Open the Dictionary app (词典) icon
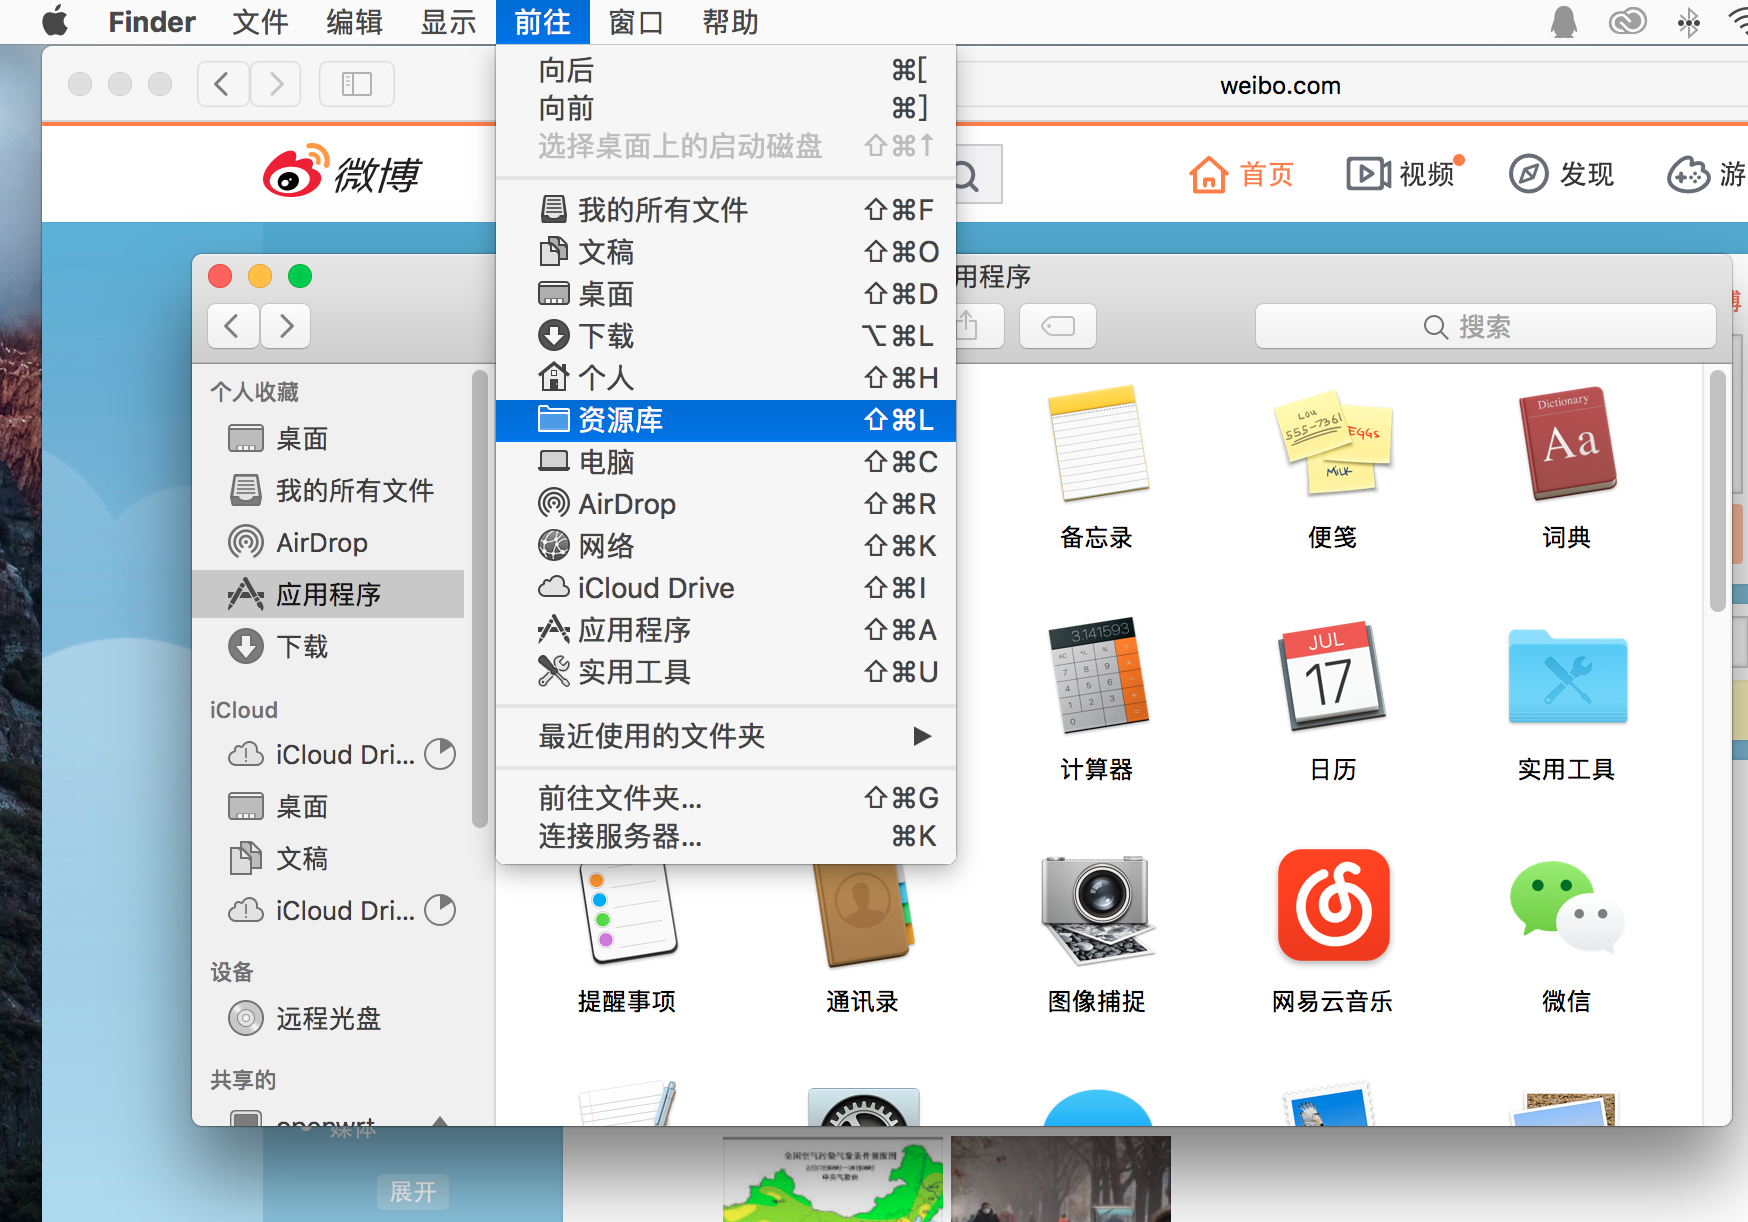Viewport: 1748px width, 1222px height. pos(1567,444)
